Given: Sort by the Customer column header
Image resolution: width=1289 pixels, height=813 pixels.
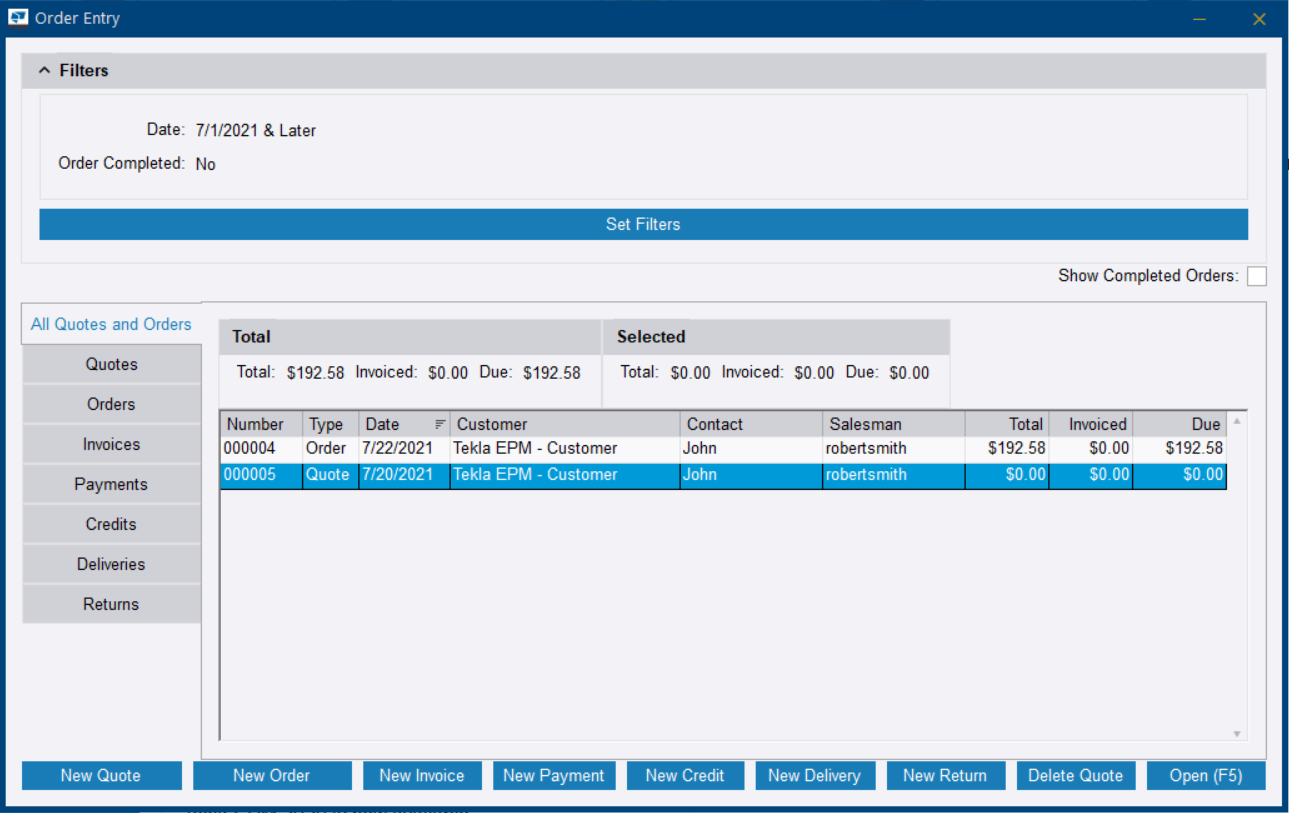Looking at the screenshot, I should [565, 424].
